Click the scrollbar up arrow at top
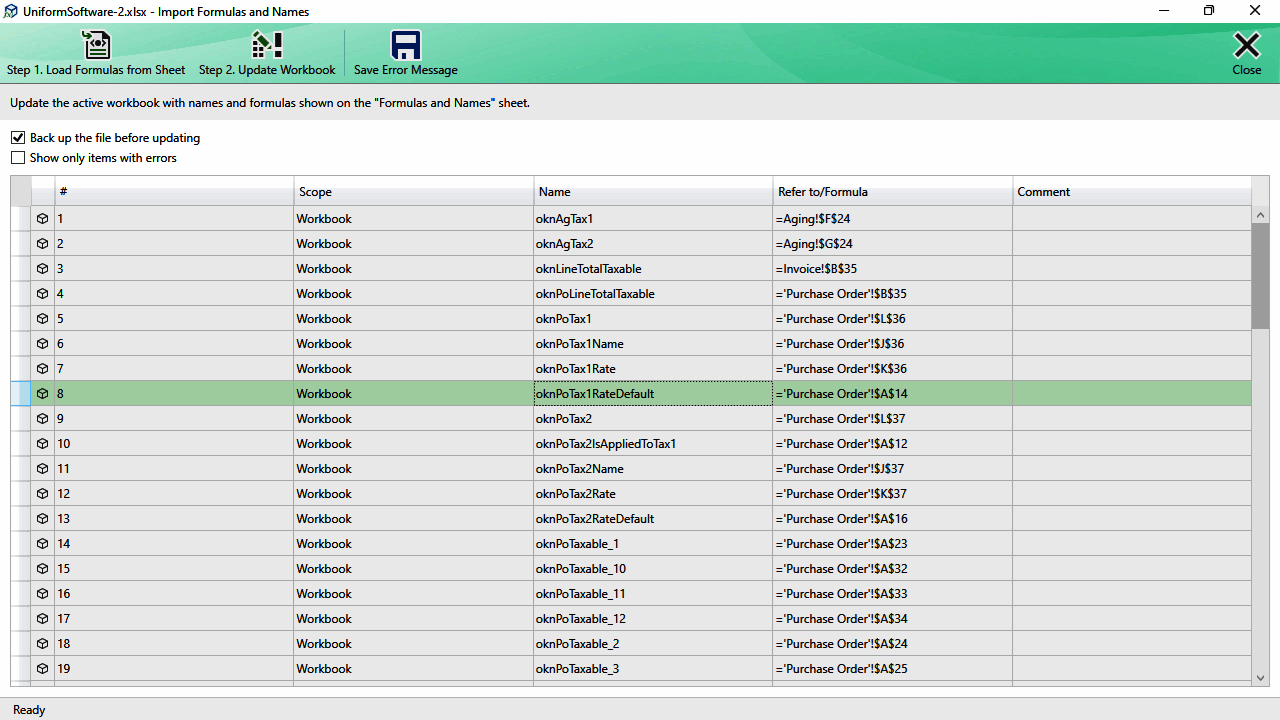 (x=1260, y=215)
